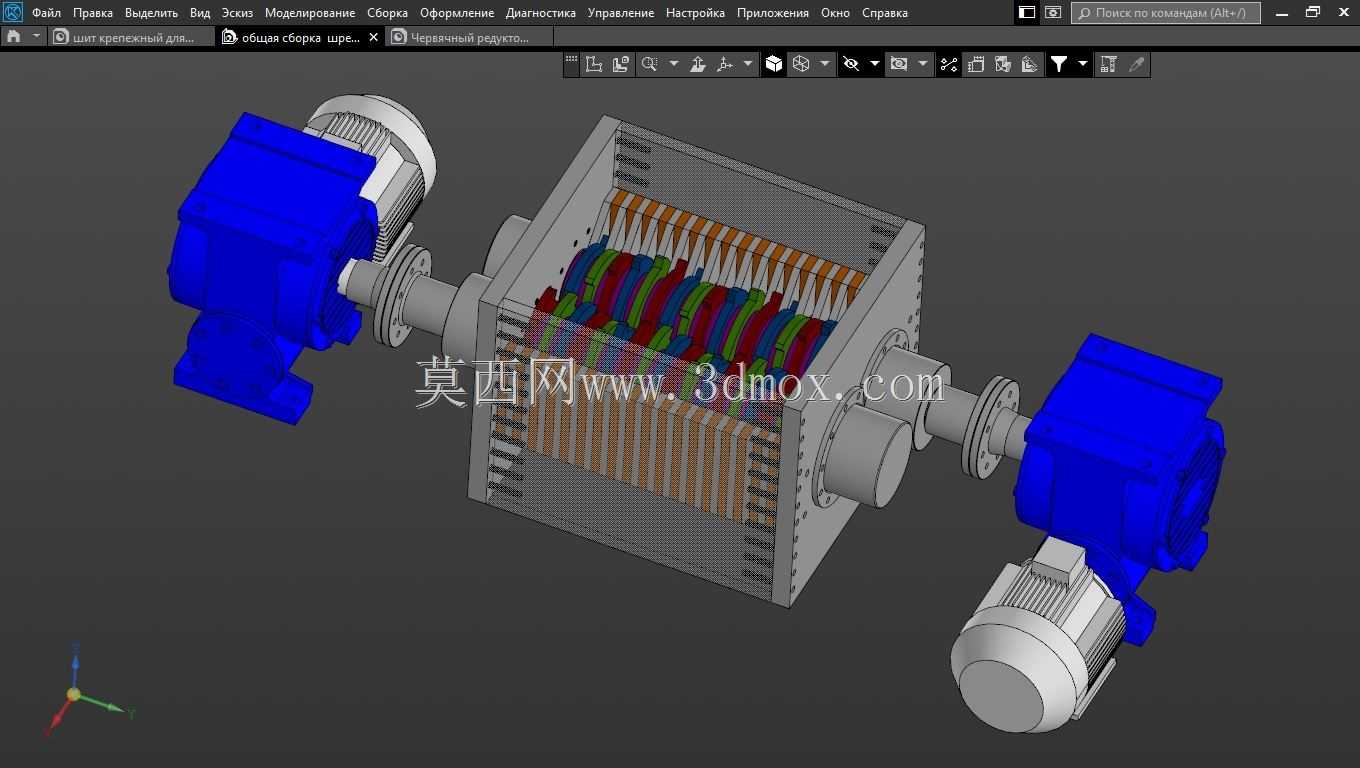Click the orientation with marker icon

click(x=621, y=64)
